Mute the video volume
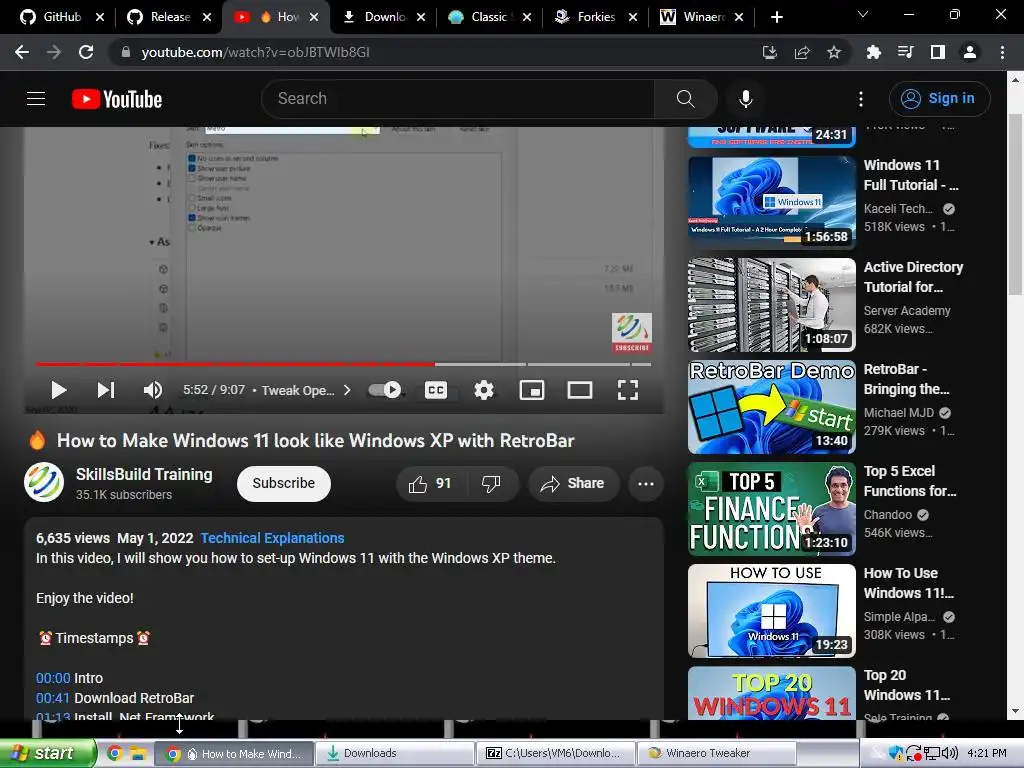This screenshot has width=1024, height=768. pos(153,390)
